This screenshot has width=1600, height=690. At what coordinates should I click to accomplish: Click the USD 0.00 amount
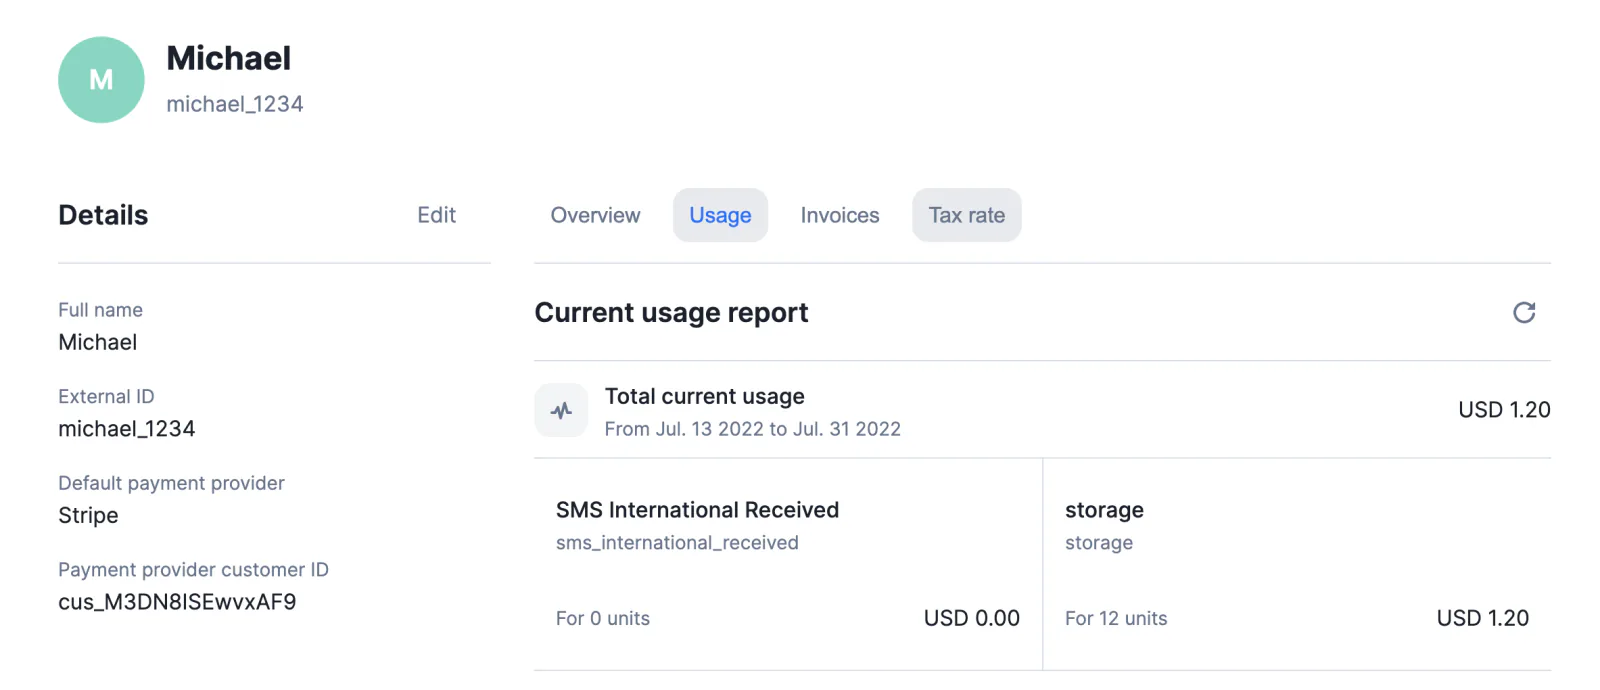point(972,619)
